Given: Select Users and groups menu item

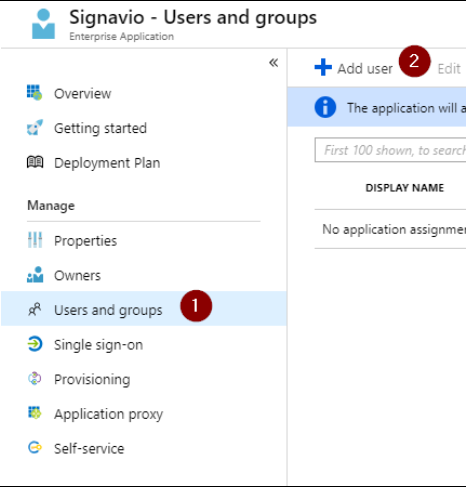Looking at the screenshot, I should (x=143, y=308).
